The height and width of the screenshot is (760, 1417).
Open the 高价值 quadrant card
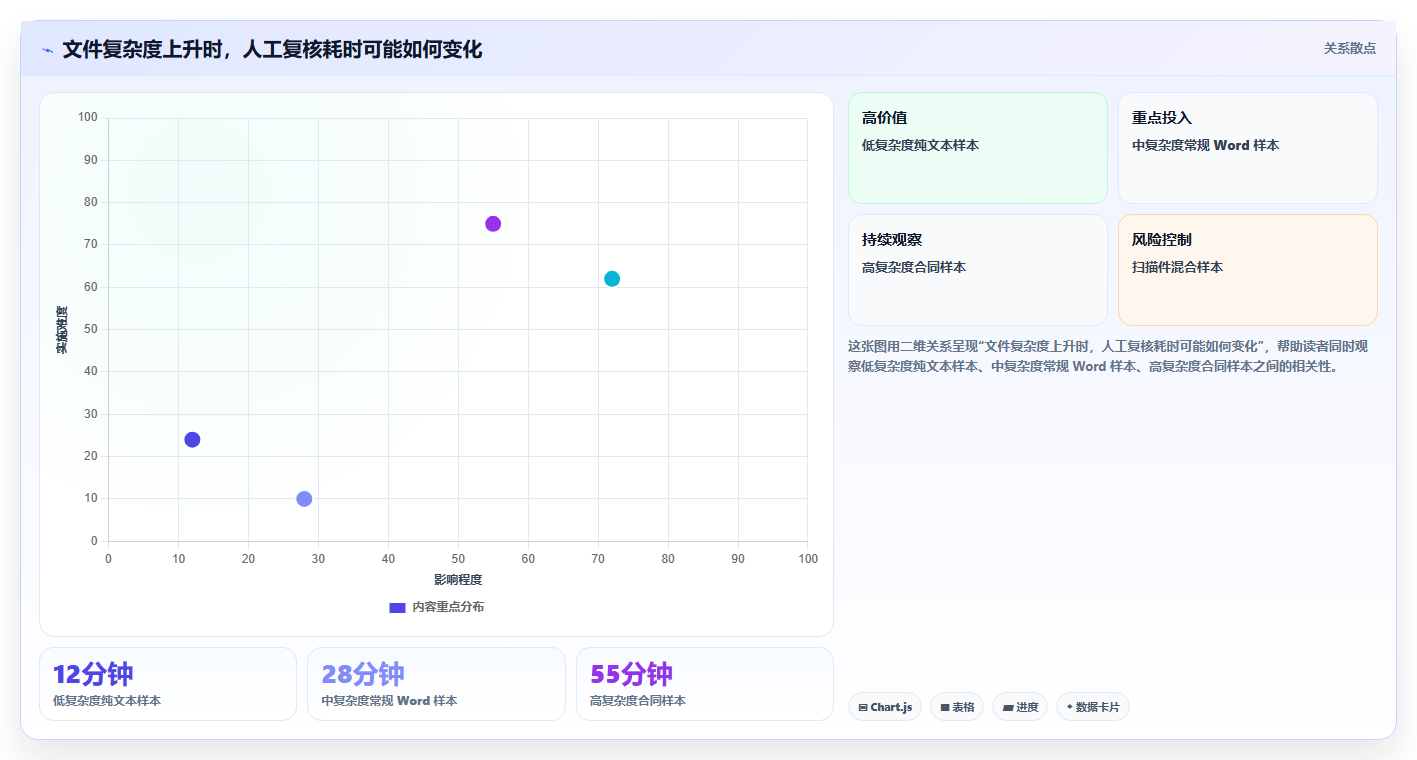(978, 148)
